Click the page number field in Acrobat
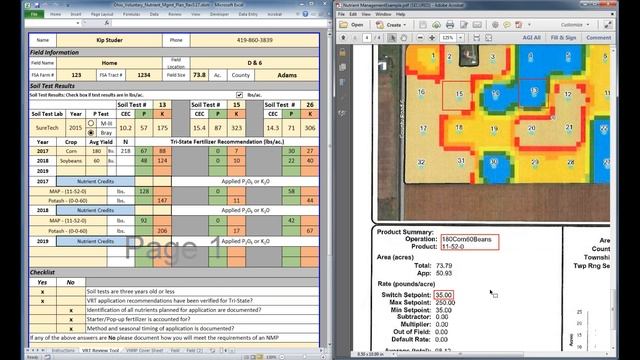Screen dimensions: 640x360 pyautogui.click(x=367, y=38)
